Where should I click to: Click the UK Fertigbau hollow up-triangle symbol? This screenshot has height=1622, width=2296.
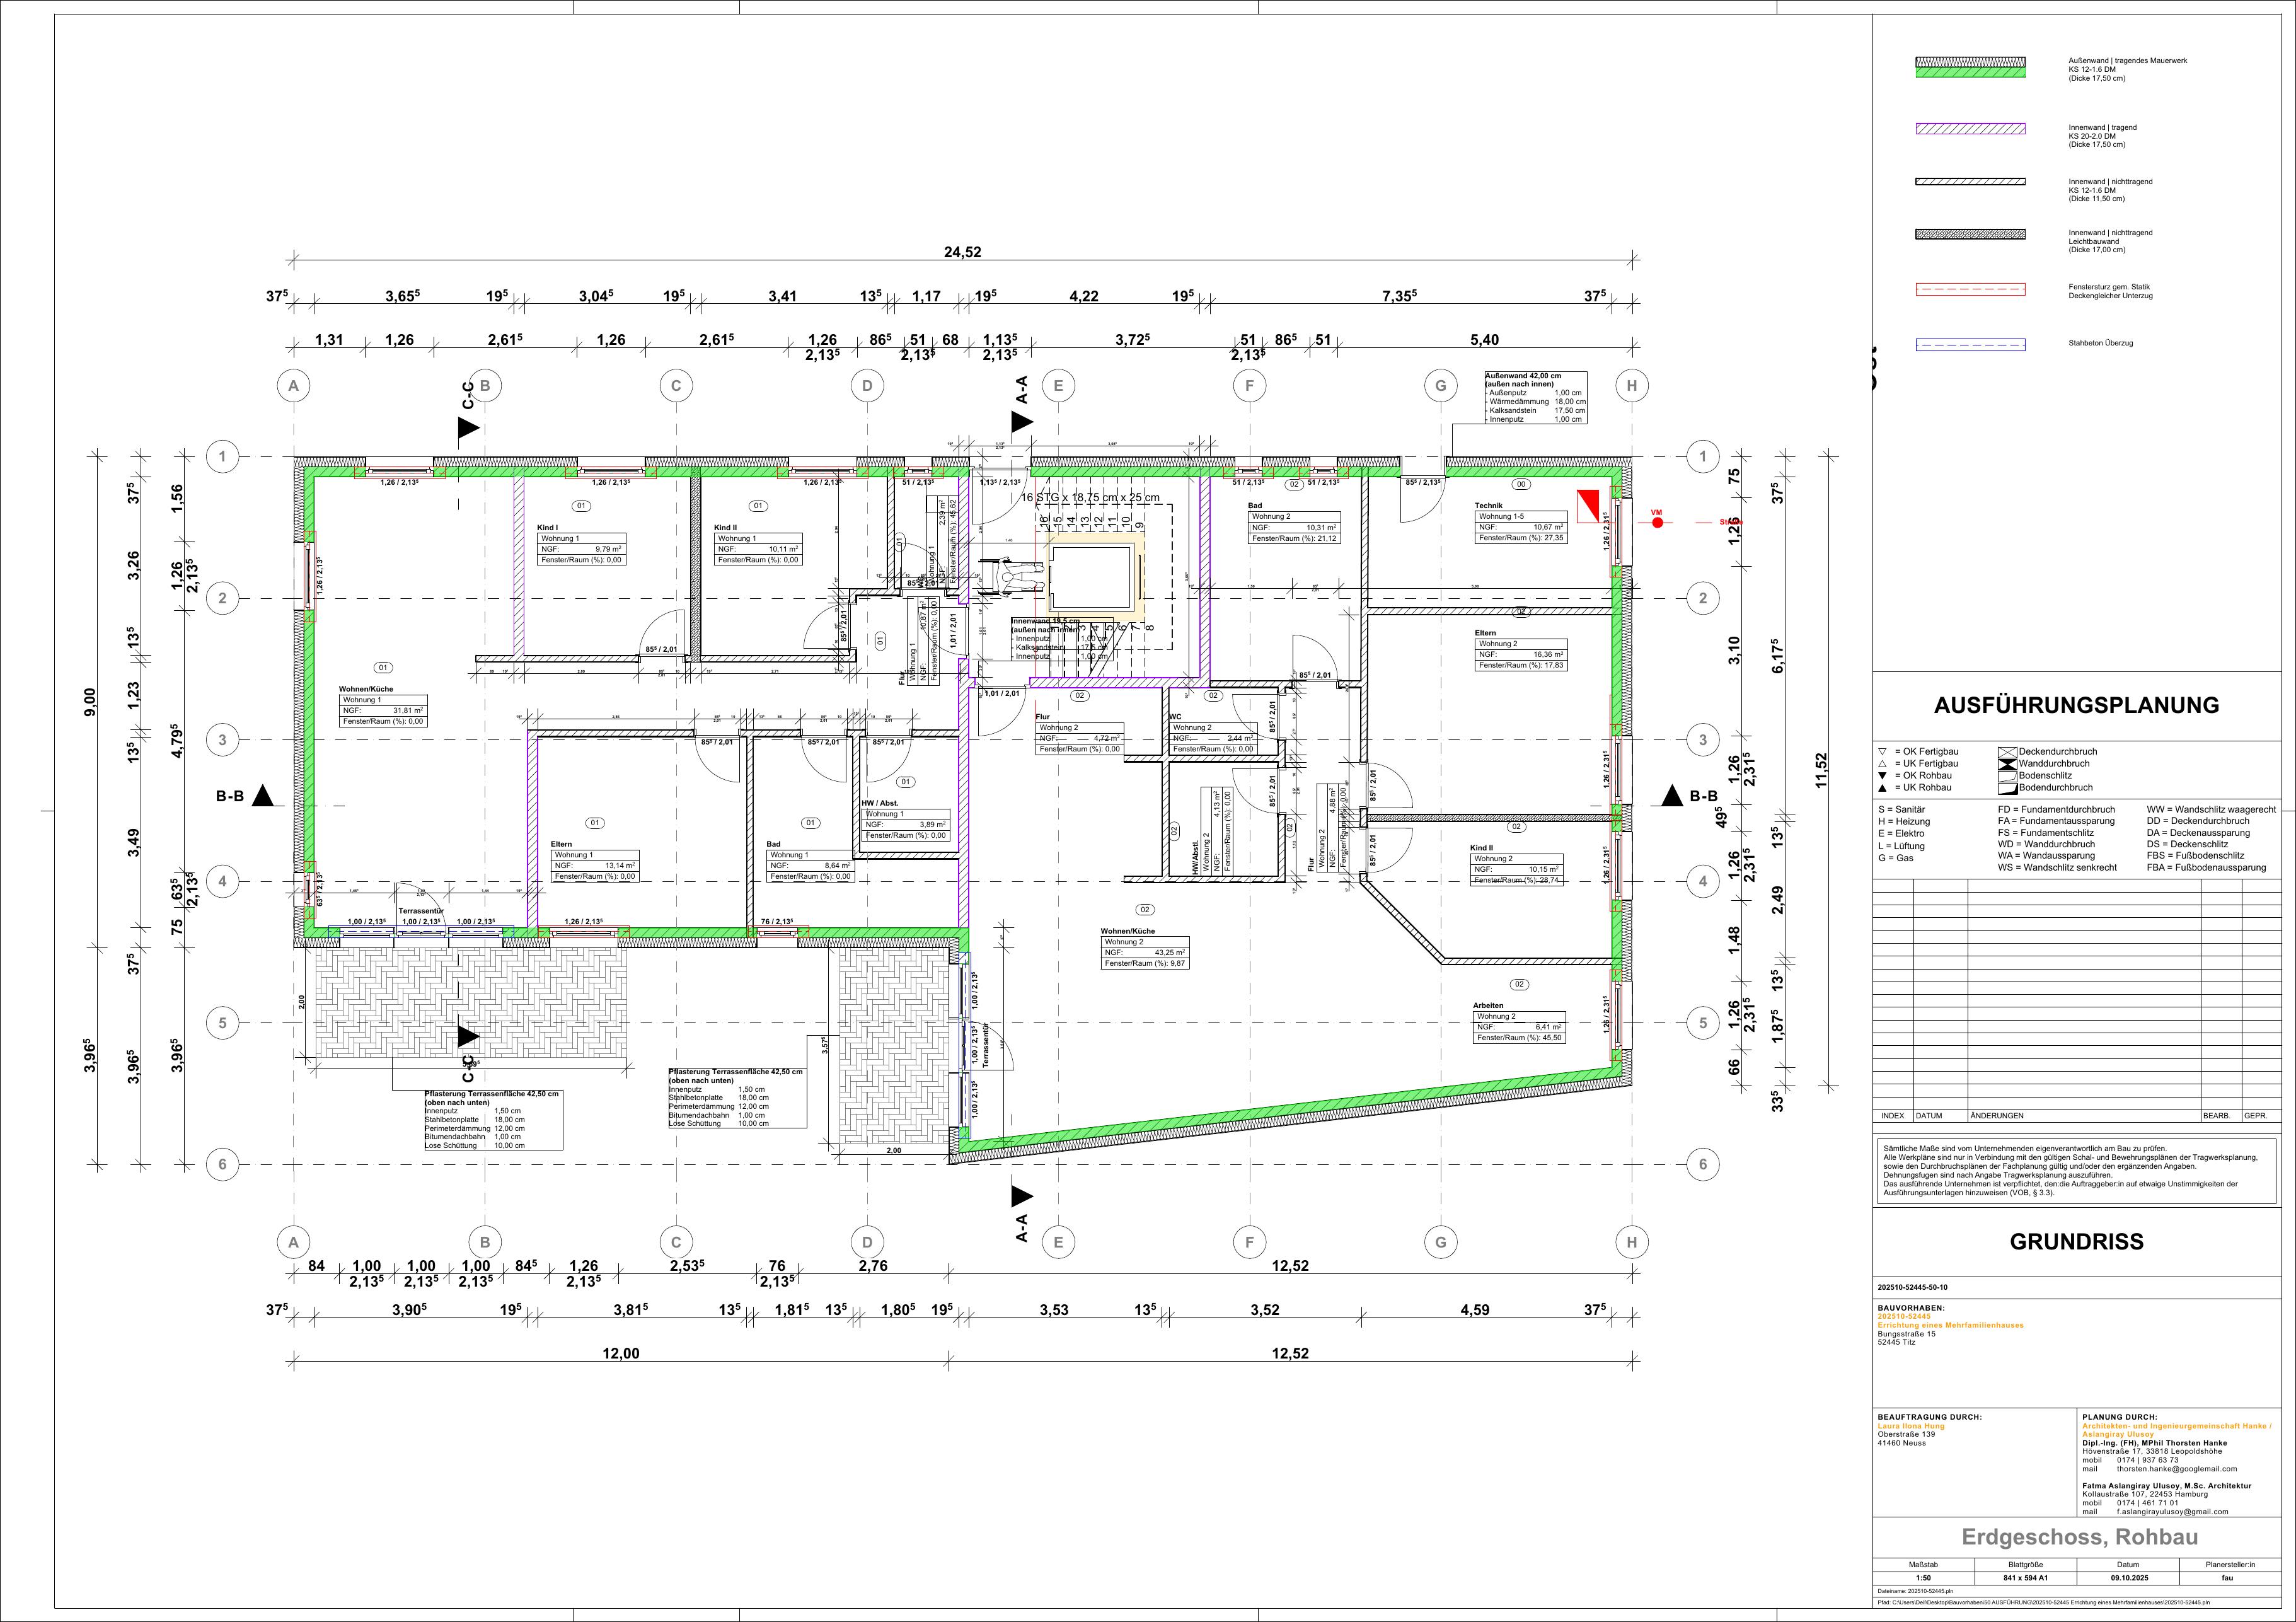[1882, 764]
